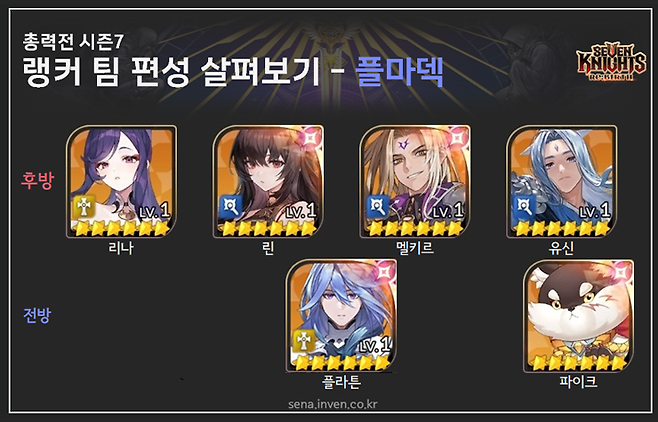Click the pink badge on Pike's portrait
The image size is (658, 422).
click(x=622, y=271)
